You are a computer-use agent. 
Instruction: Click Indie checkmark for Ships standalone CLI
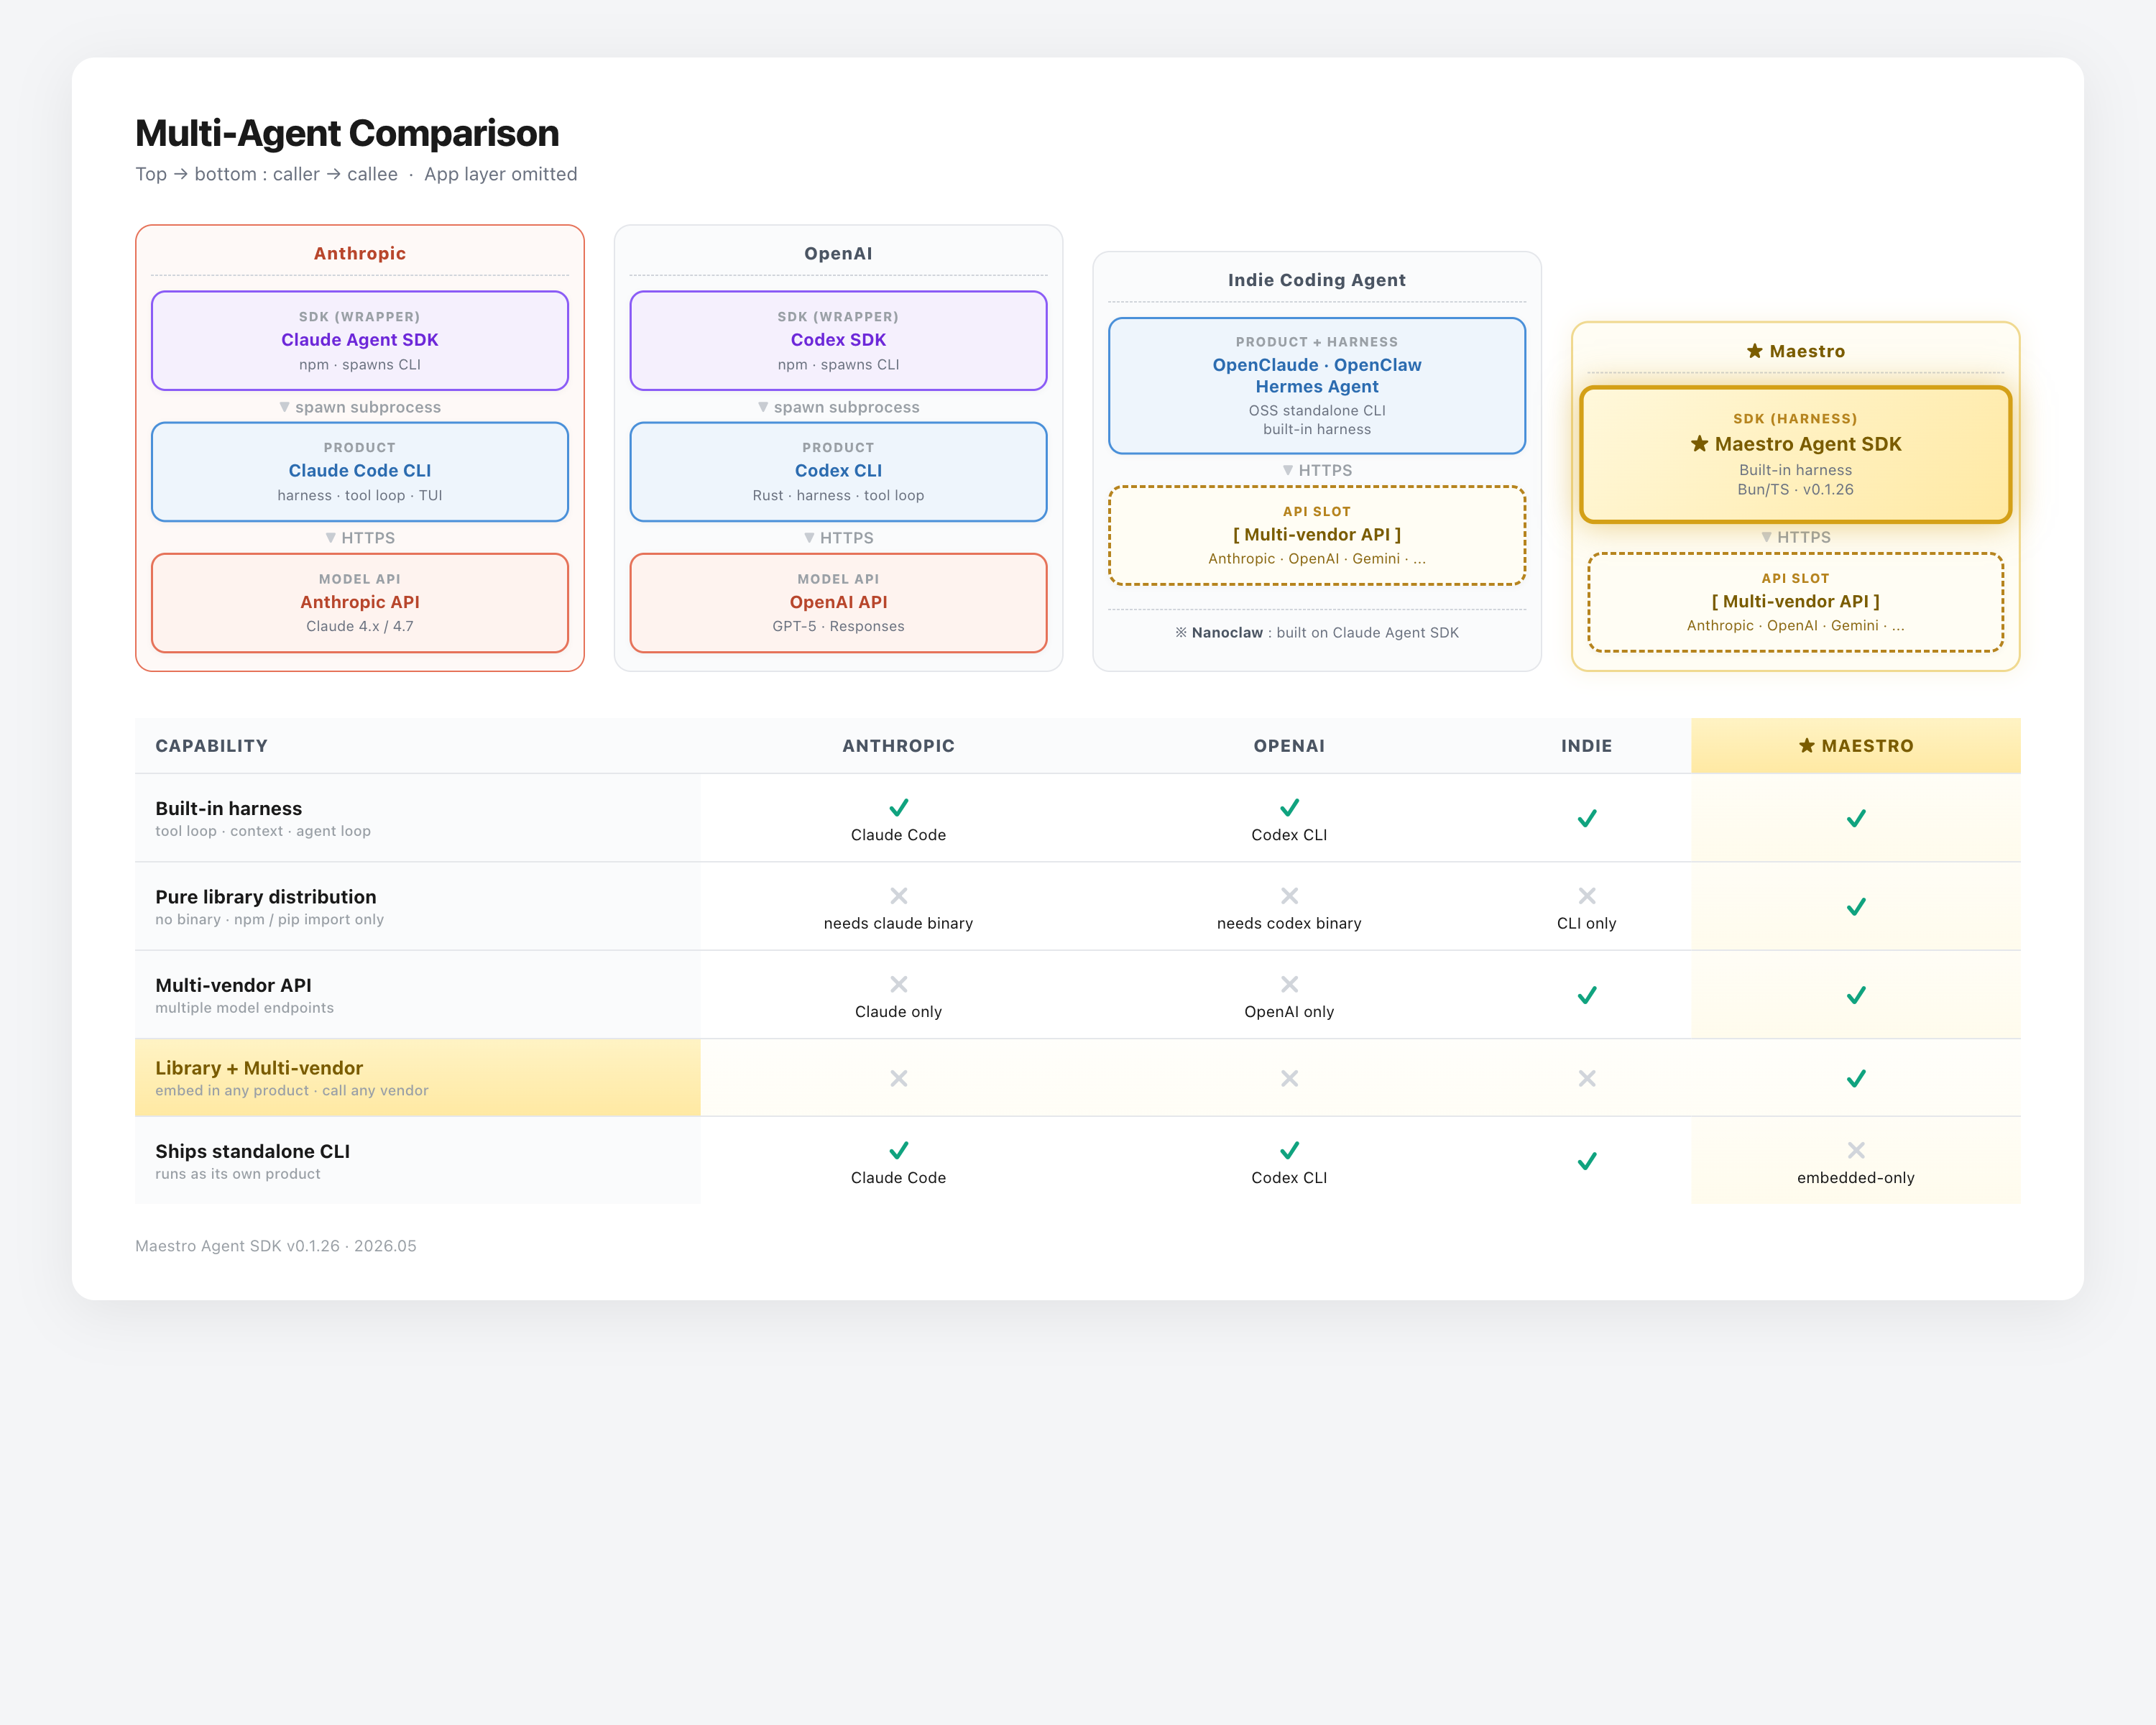coord(1587,1161)
